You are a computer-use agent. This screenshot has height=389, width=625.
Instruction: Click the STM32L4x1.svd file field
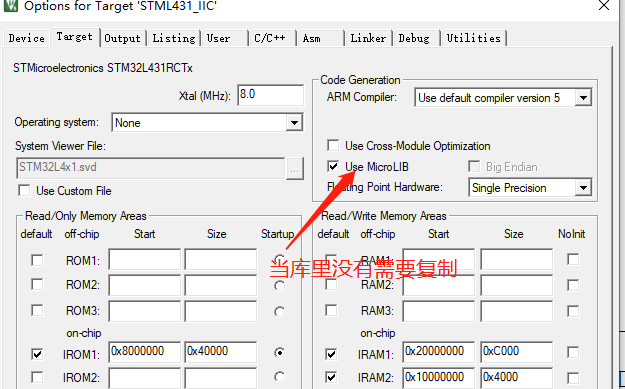pyautogui.click(x=151, y=168)
